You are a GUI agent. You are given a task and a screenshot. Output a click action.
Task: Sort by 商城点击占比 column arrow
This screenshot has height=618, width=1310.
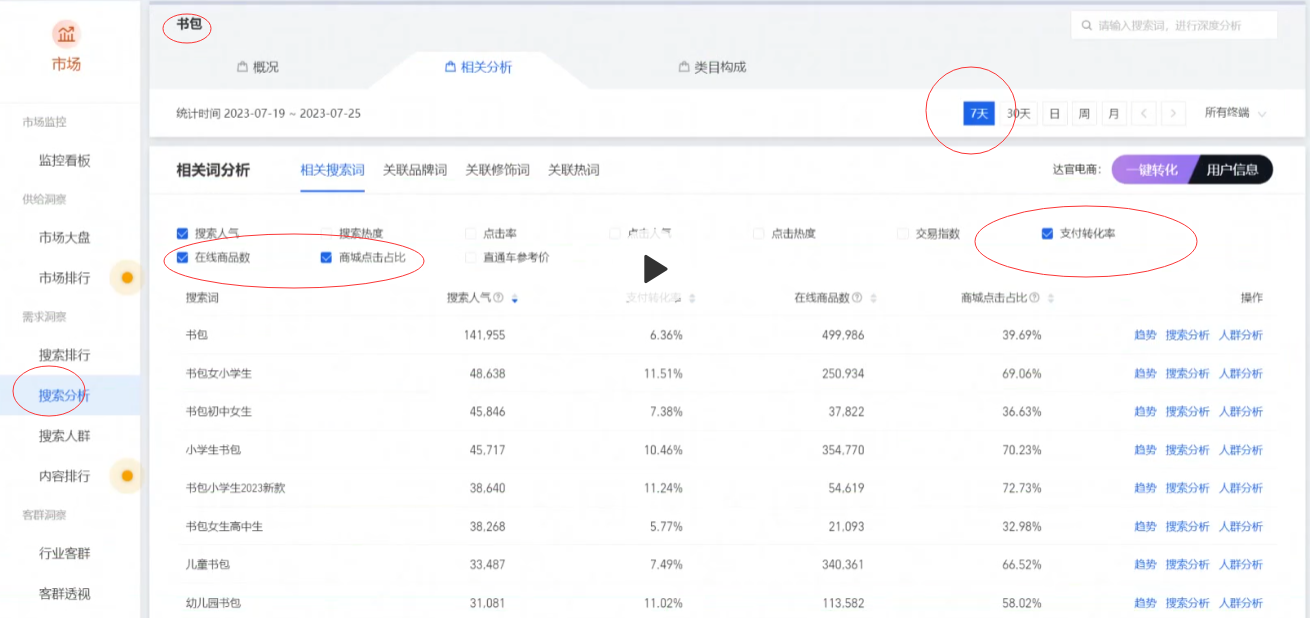coord(1050,298)
